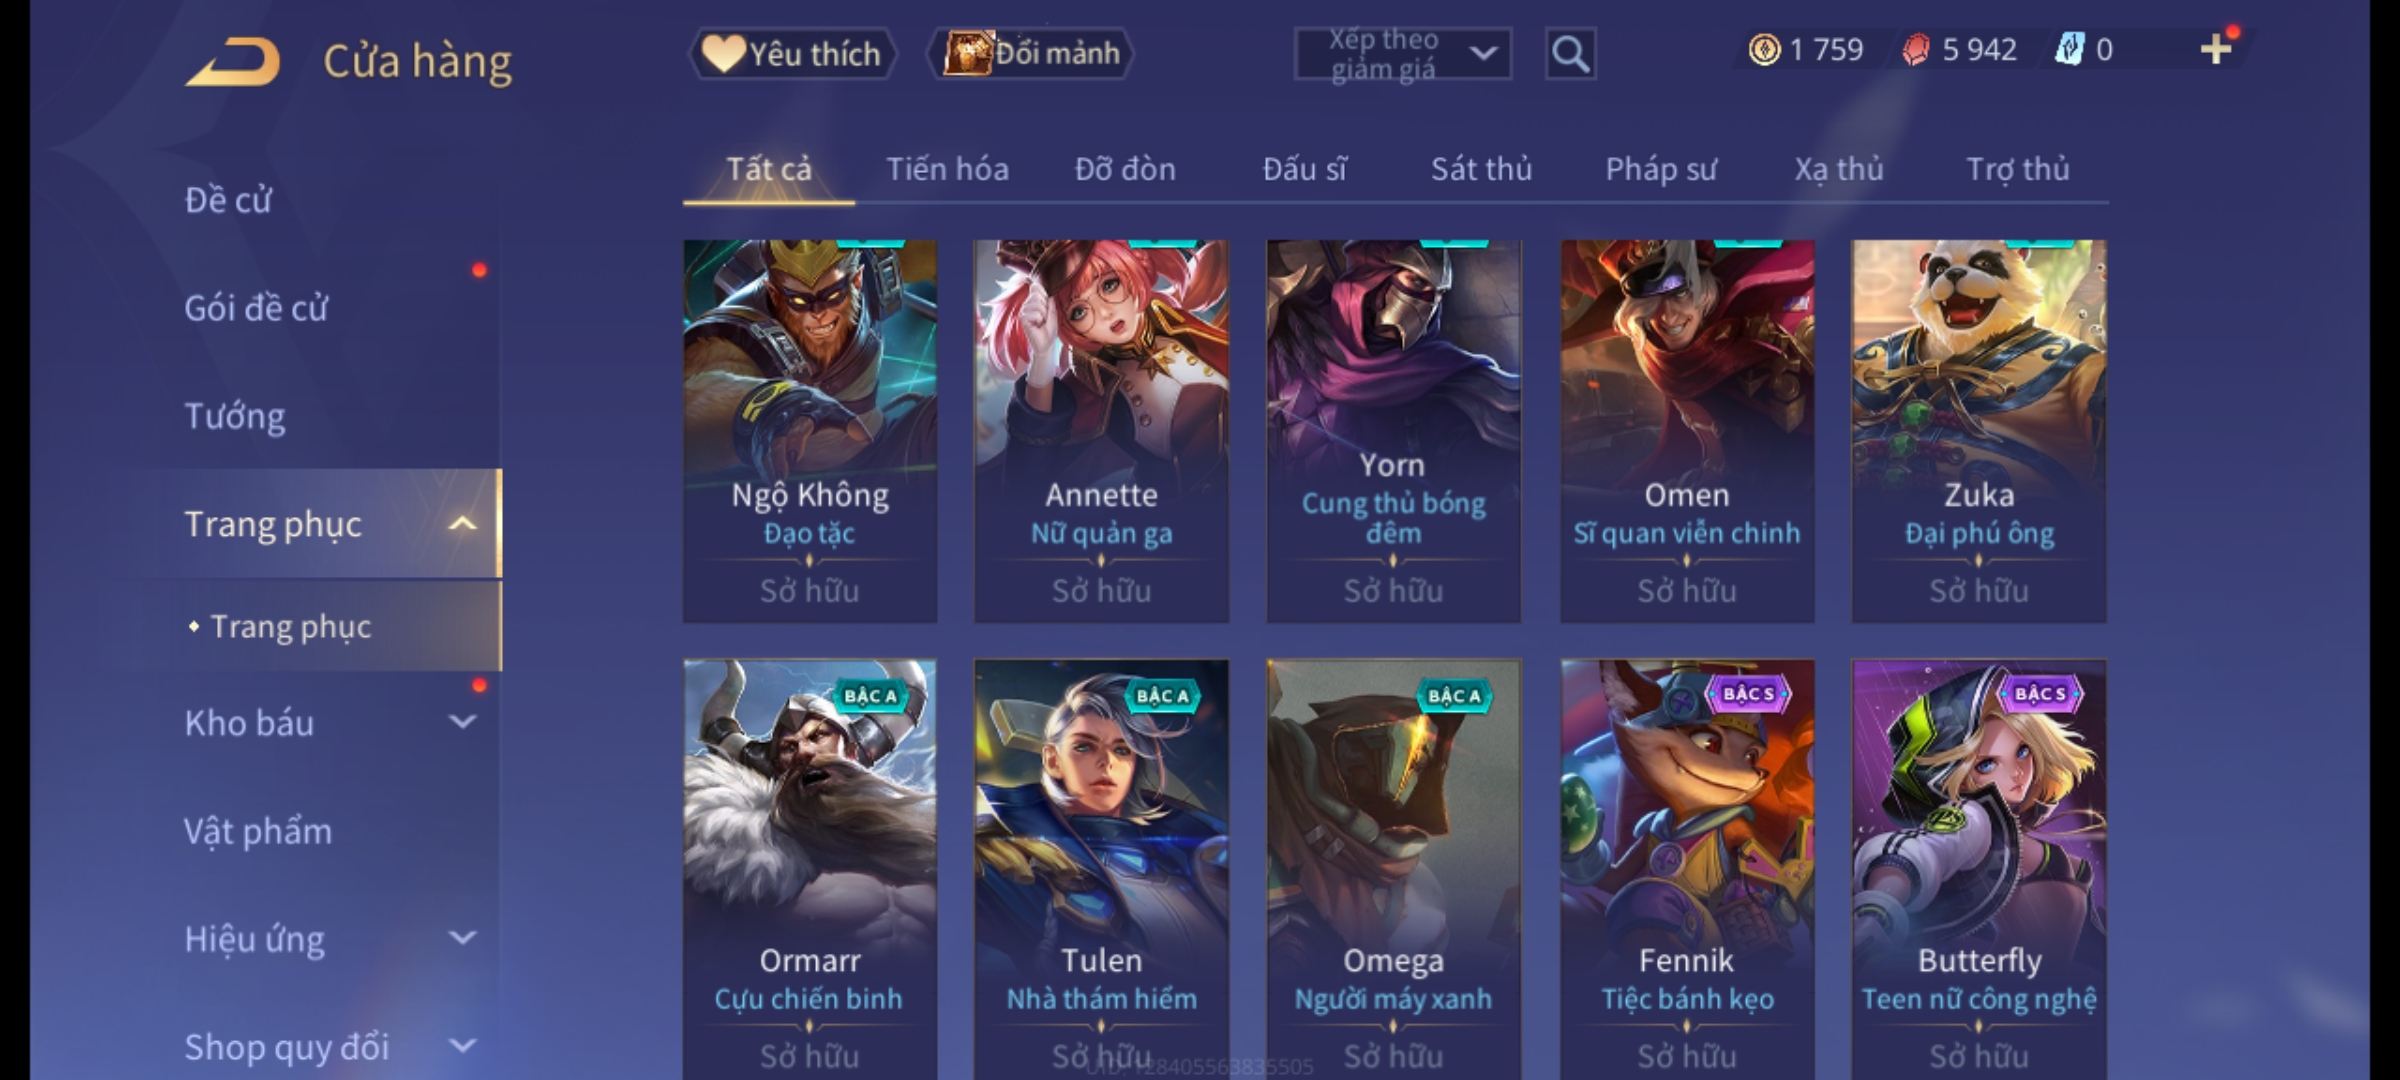
Task: Switch to the Sát thủ tab
Action: click(1481, 169)
